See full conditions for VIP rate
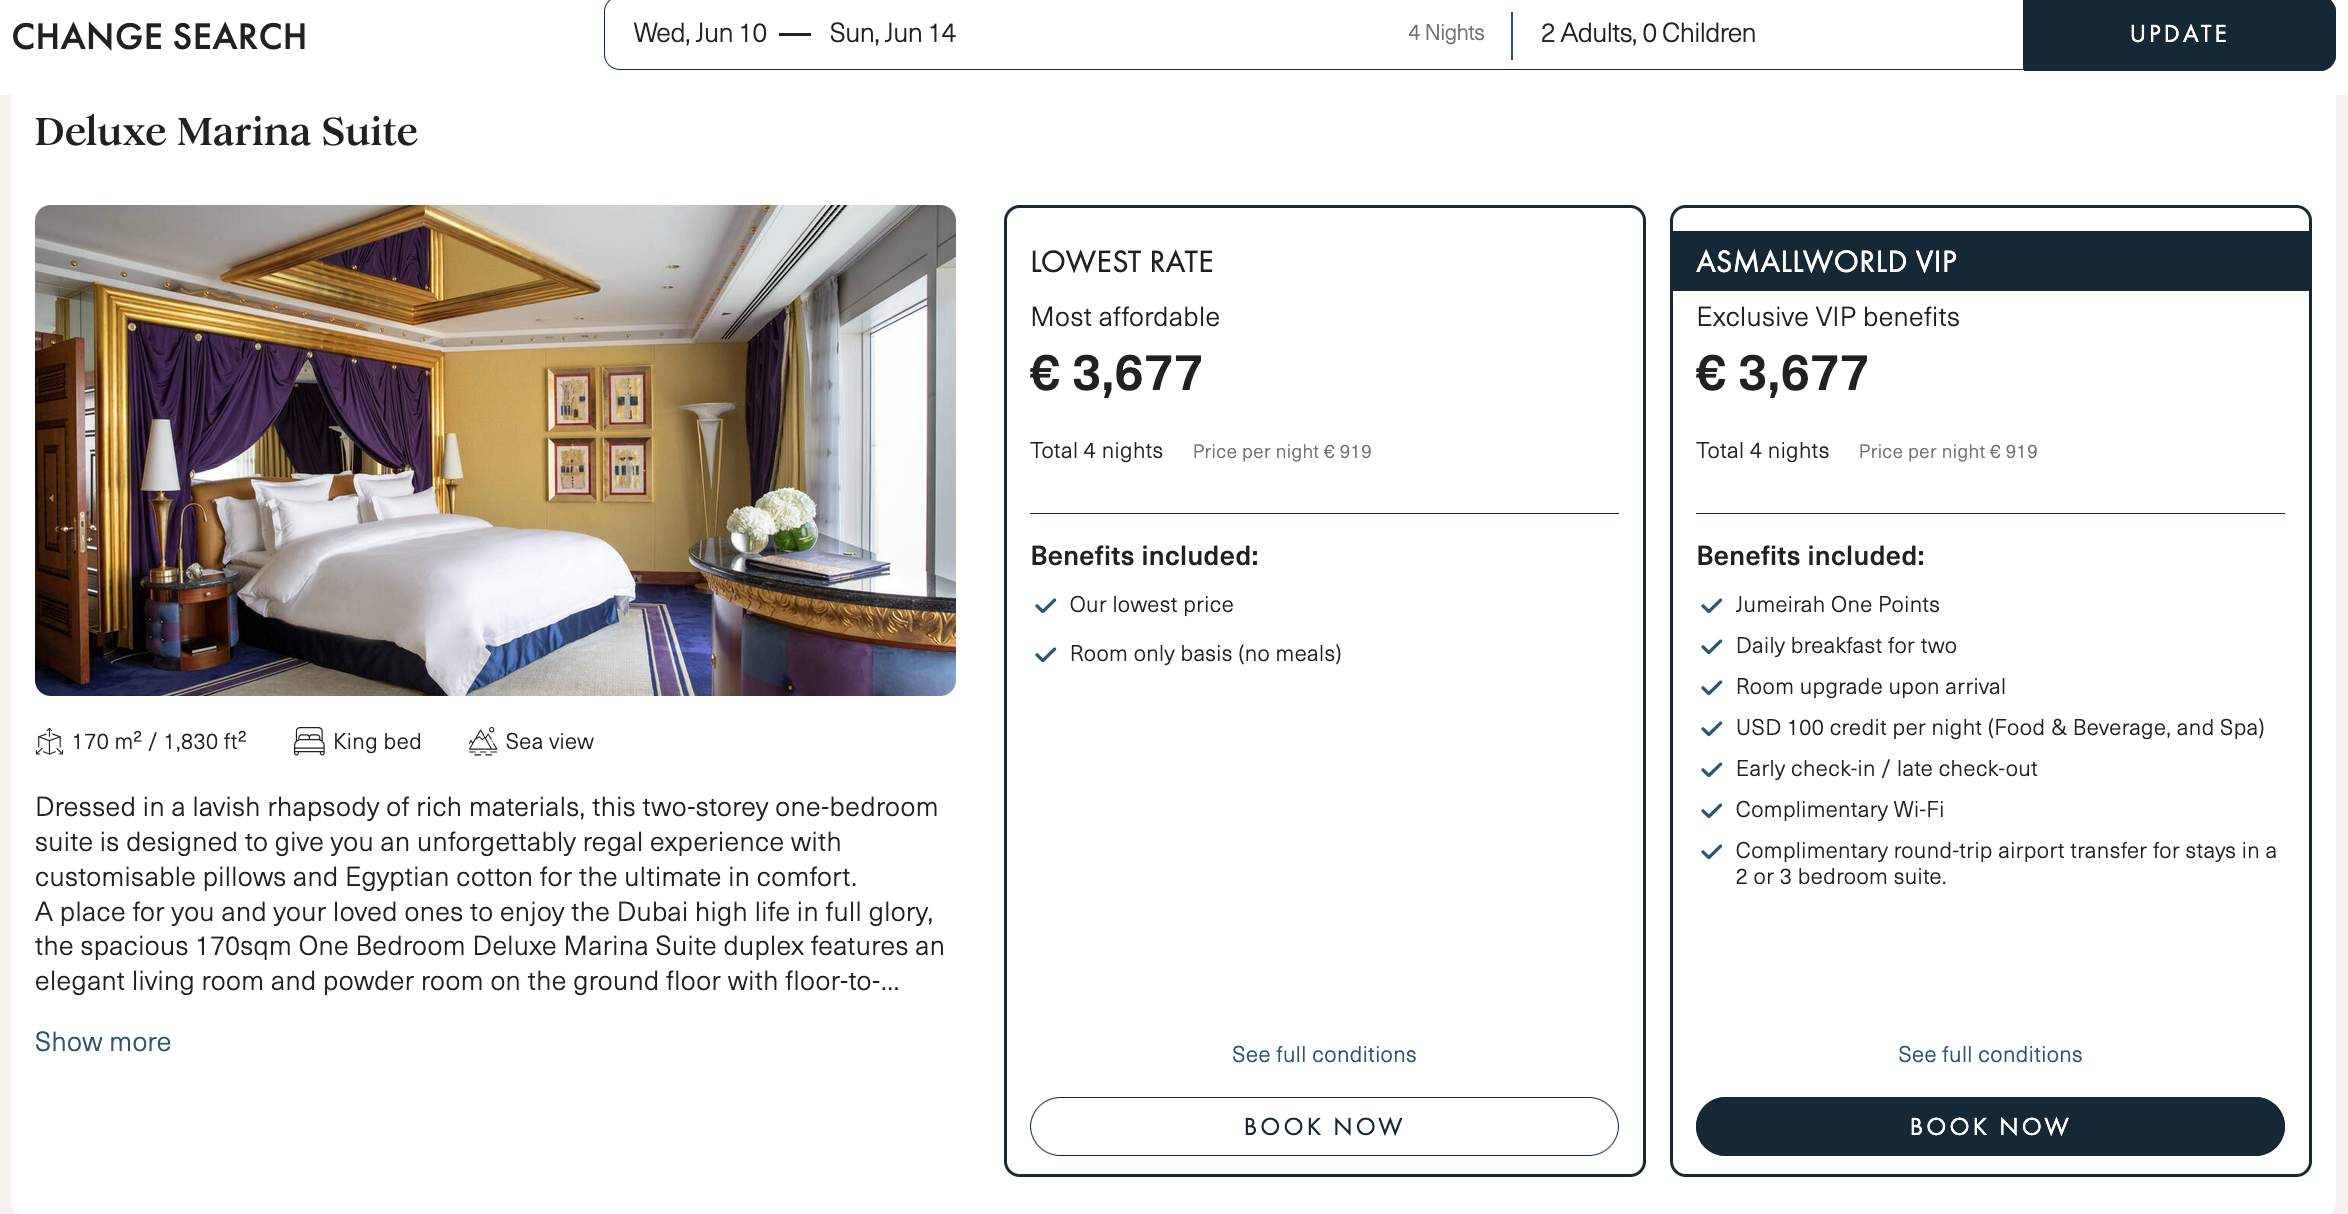Image resolution: width=2348 pixels, height=1214 pixels. [x=1990, y=1055]
